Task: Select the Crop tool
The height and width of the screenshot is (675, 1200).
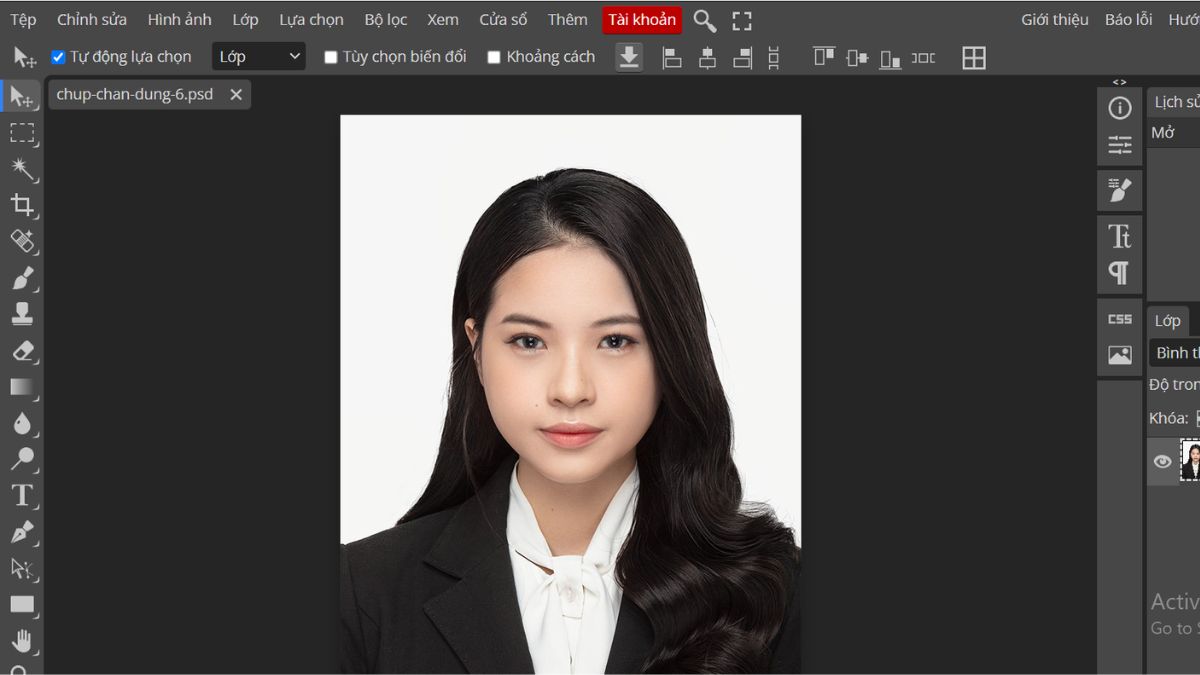Action: pyautogui.click(x=23, y=204)
